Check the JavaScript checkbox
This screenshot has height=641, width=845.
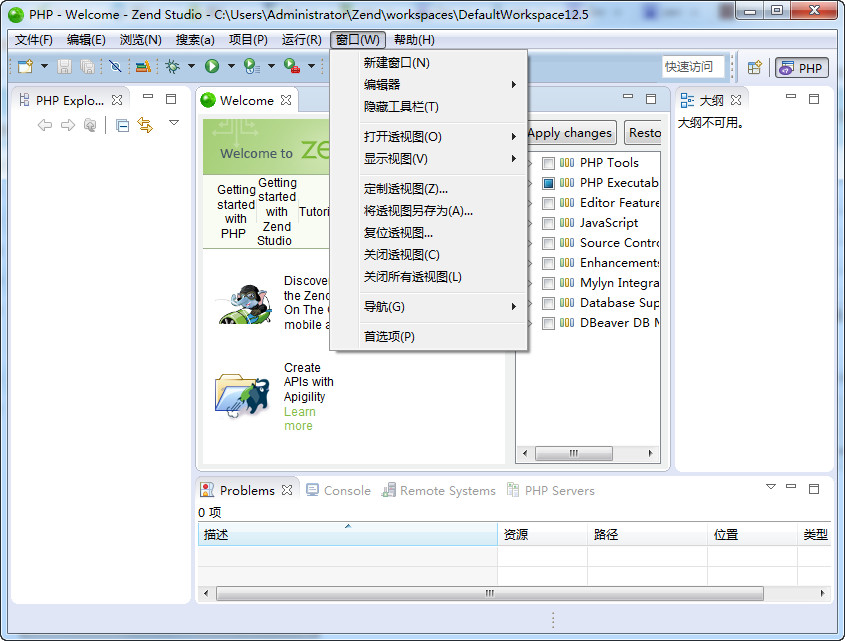[548, 223]
